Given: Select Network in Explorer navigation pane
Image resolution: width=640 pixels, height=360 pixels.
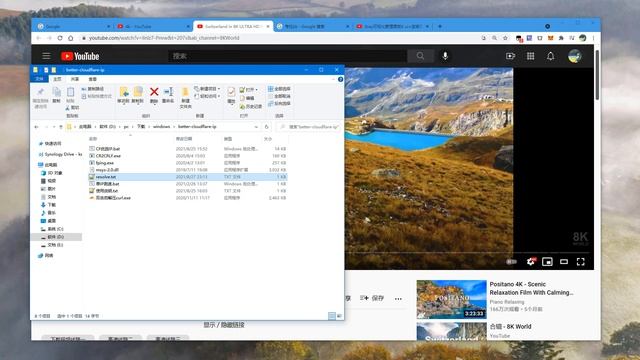Looking at the screenshot, I should click(x=46, y=256).
